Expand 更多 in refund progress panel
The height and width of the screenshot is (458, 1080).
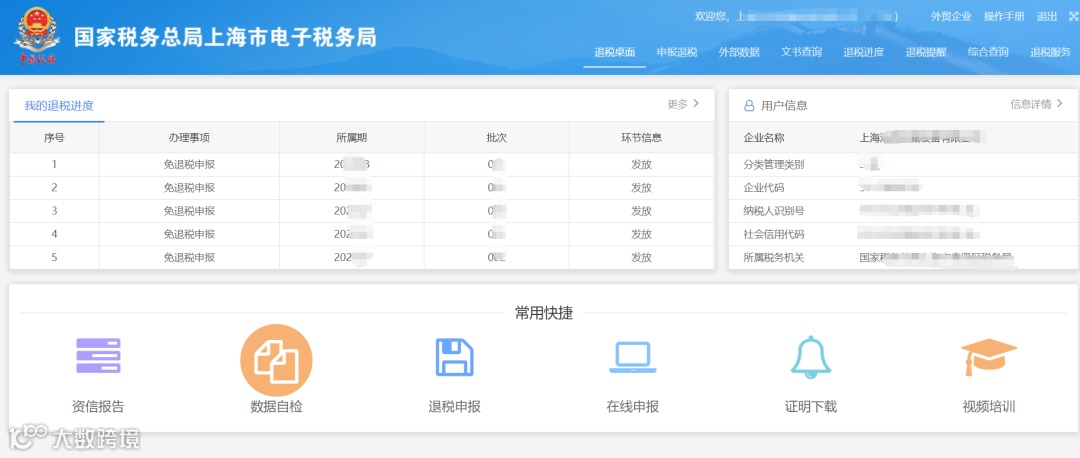683,104
